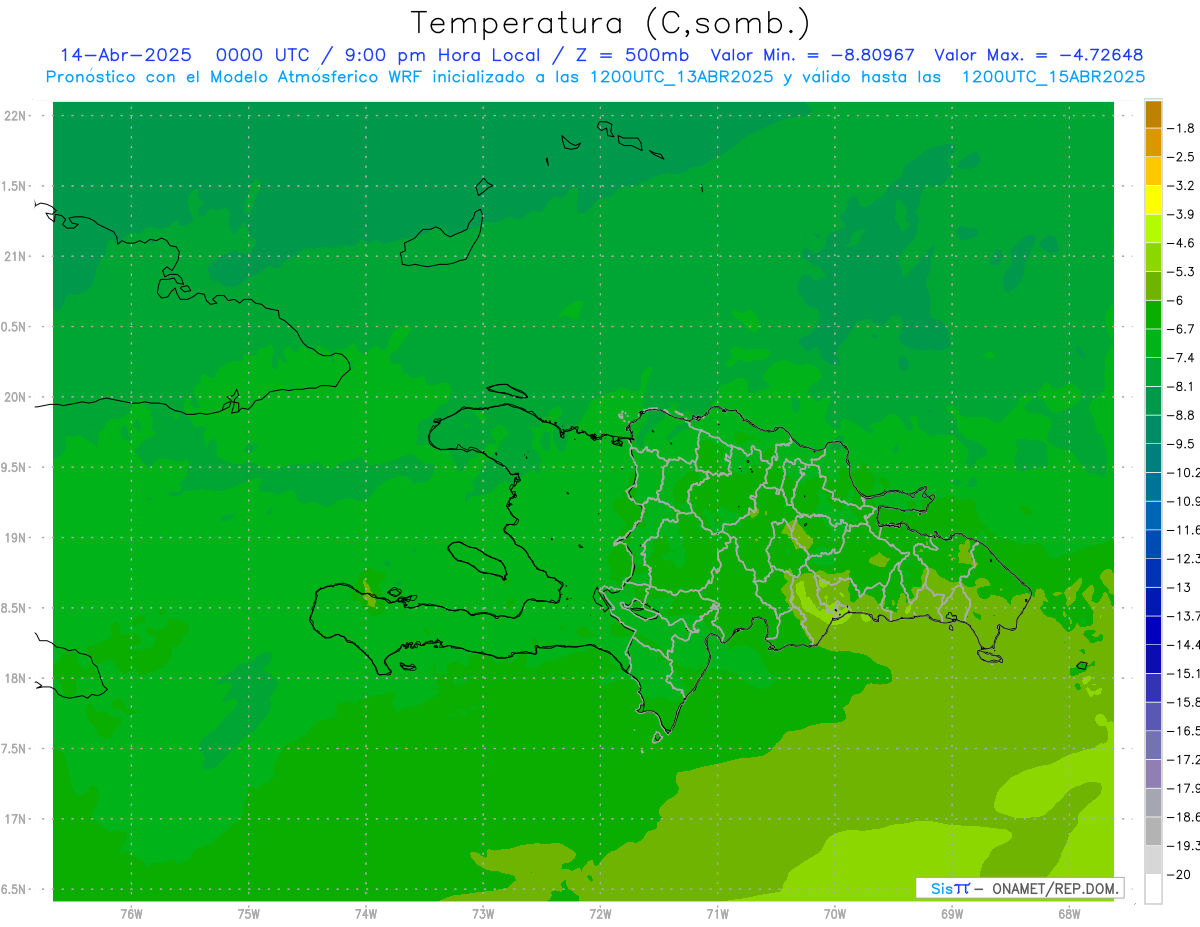Click the "1200UTC_13ABR2025" initialization time

(682, 77)
